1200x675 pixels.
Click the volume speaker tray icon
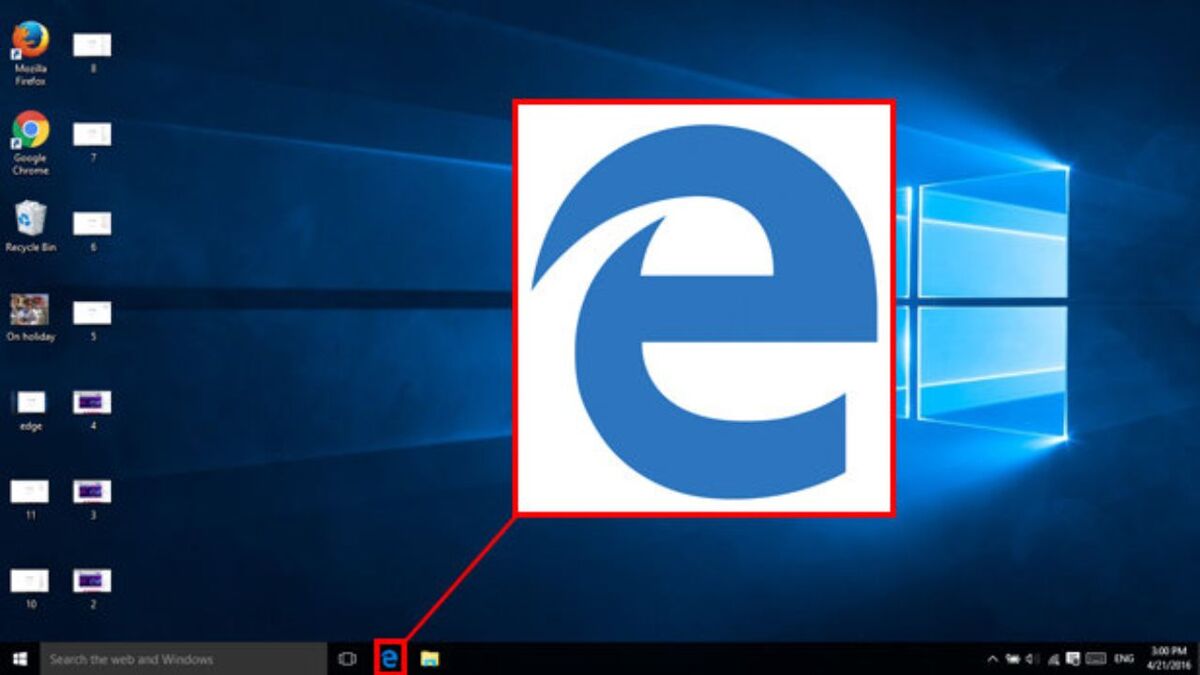(1032, 659)
